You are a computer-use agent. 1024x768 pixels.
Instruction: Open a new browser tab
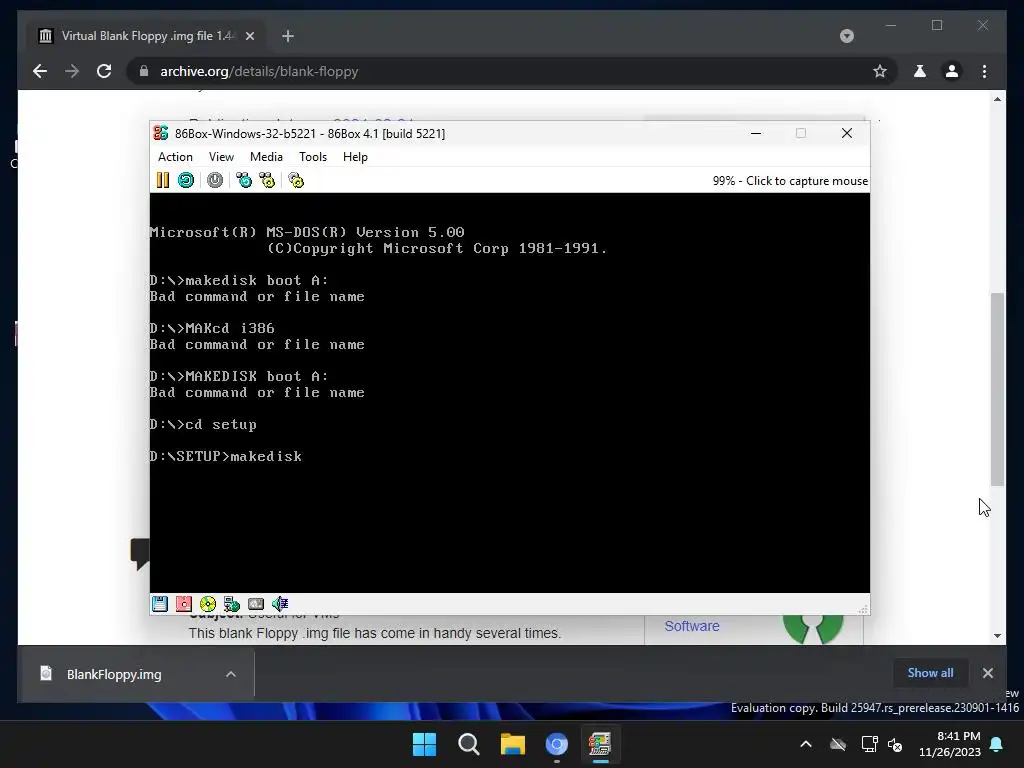[x=288, y=36]
